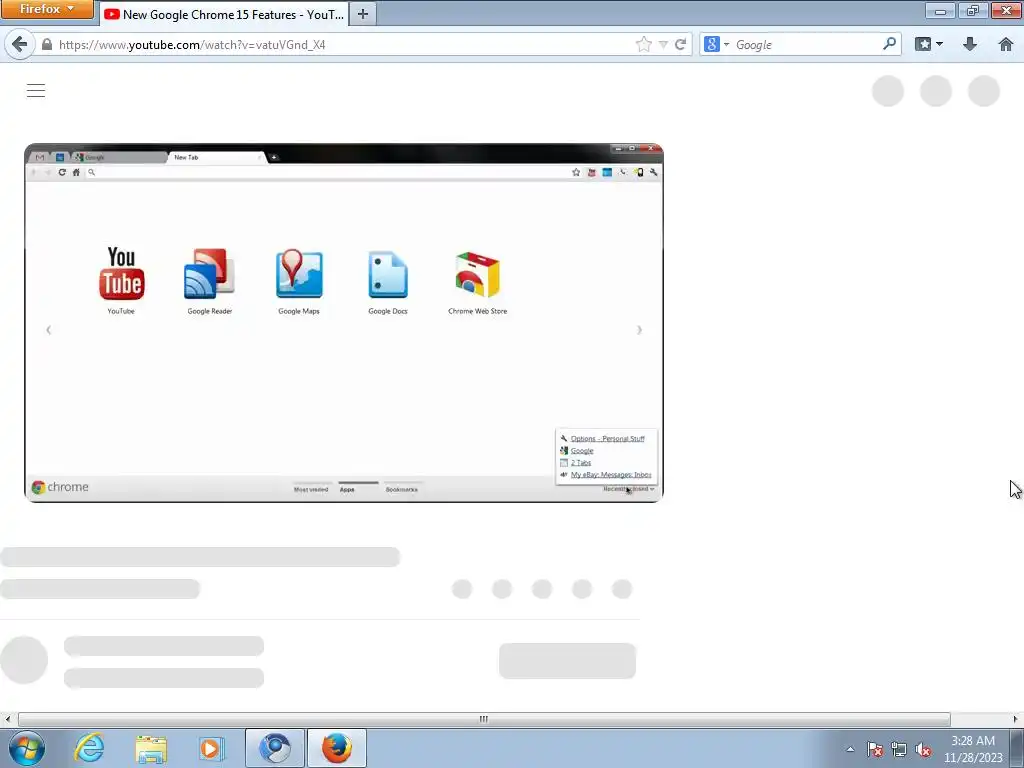Select the New Google Chrome 15 Features tab

[x=225, y=14]
